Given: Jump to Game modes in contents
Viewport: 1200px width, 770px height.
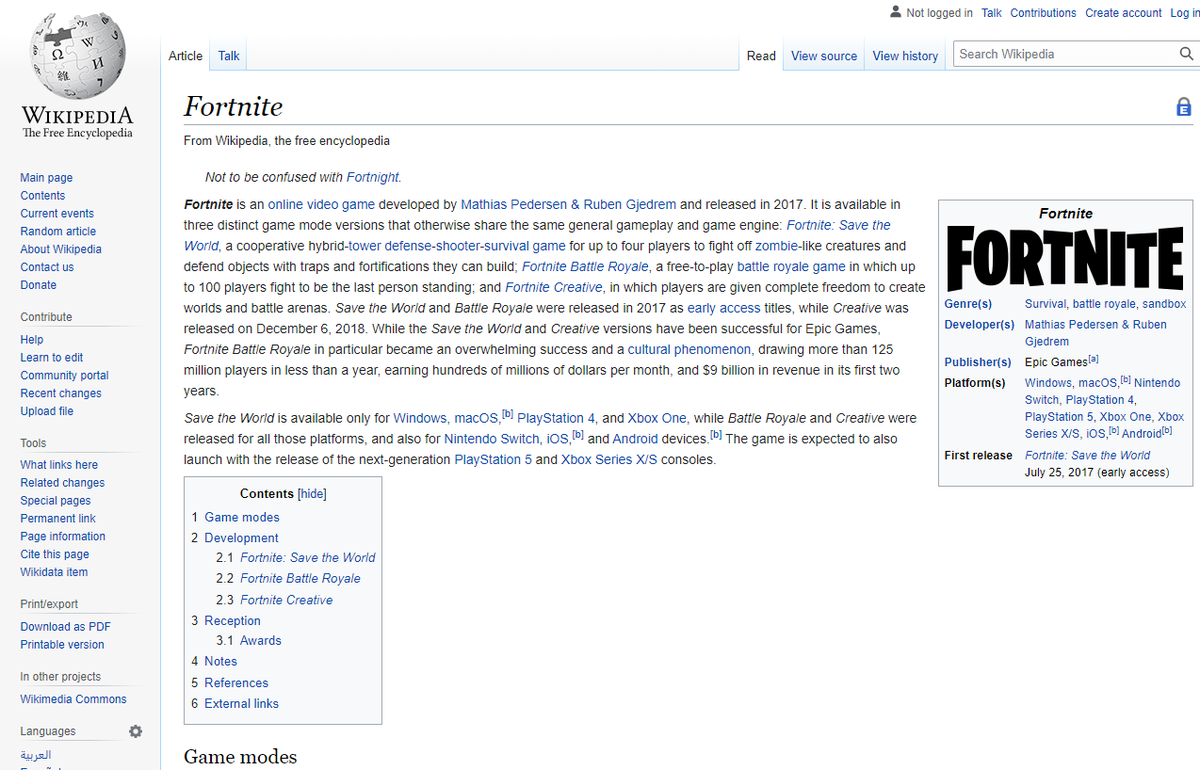Looking at the screenshot, I should [x=242, y=518].
